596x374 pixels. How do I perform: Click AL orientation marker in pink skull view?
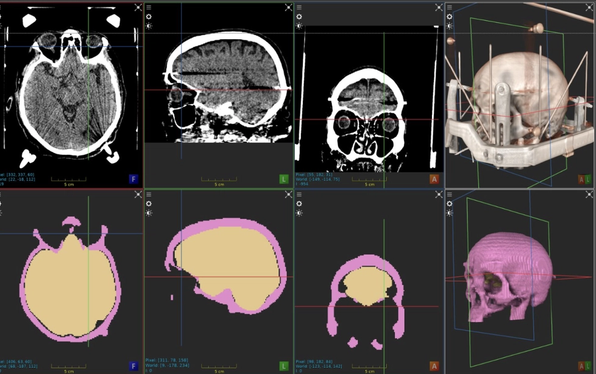[x=585, y=366]
